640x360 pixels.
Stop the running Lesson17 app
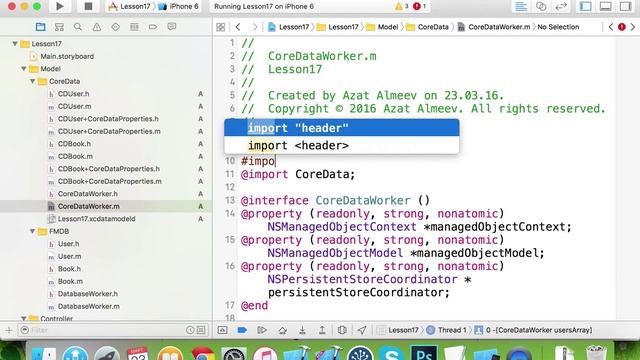click(x=88, y=6)
